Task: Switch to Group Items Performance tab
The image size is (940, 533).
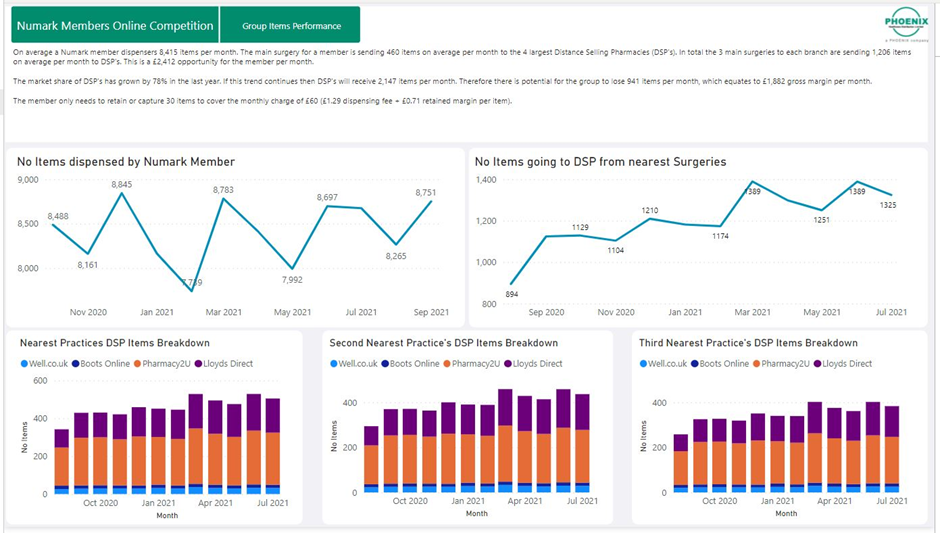Action: pos(291,25)
